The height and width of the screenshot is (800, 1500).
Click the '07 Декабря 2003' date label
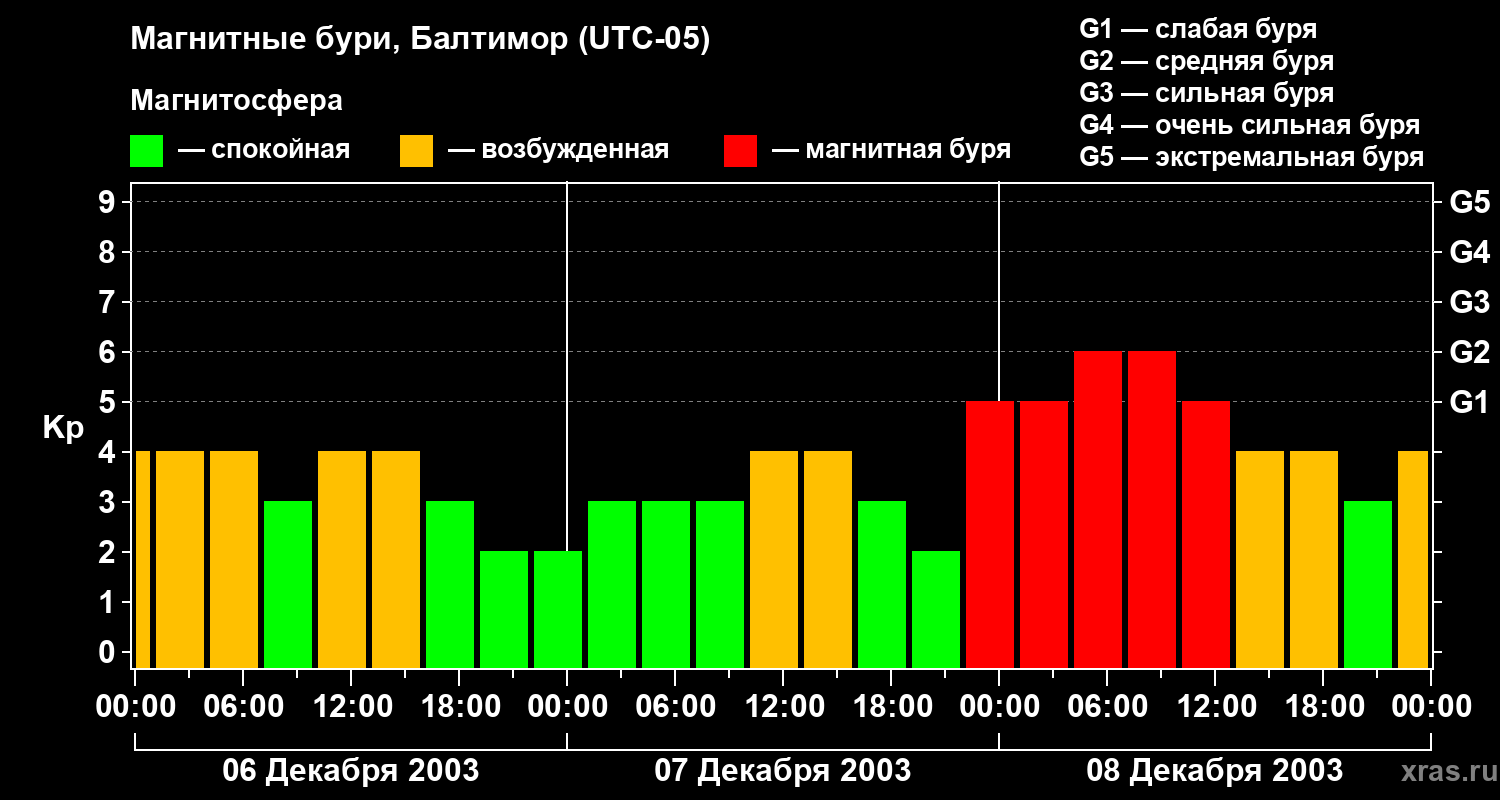tap(782, 771)
